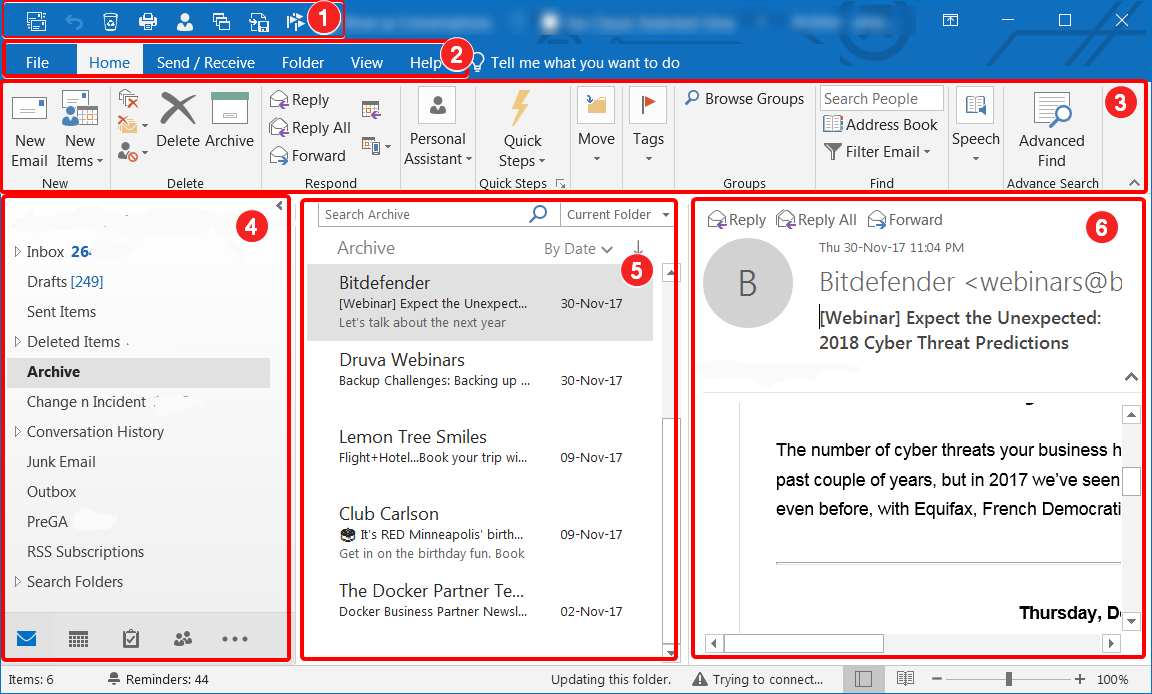The image size is (1152, 694).
Task: Show more navigation options ellipsis
Action: point(234,639)
